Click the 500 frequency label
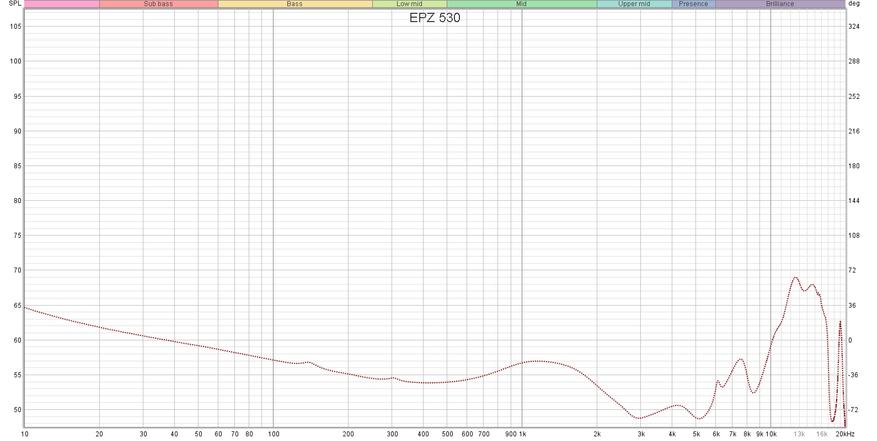This screenshot has width=877, height=441. click(x=447, y=434)
